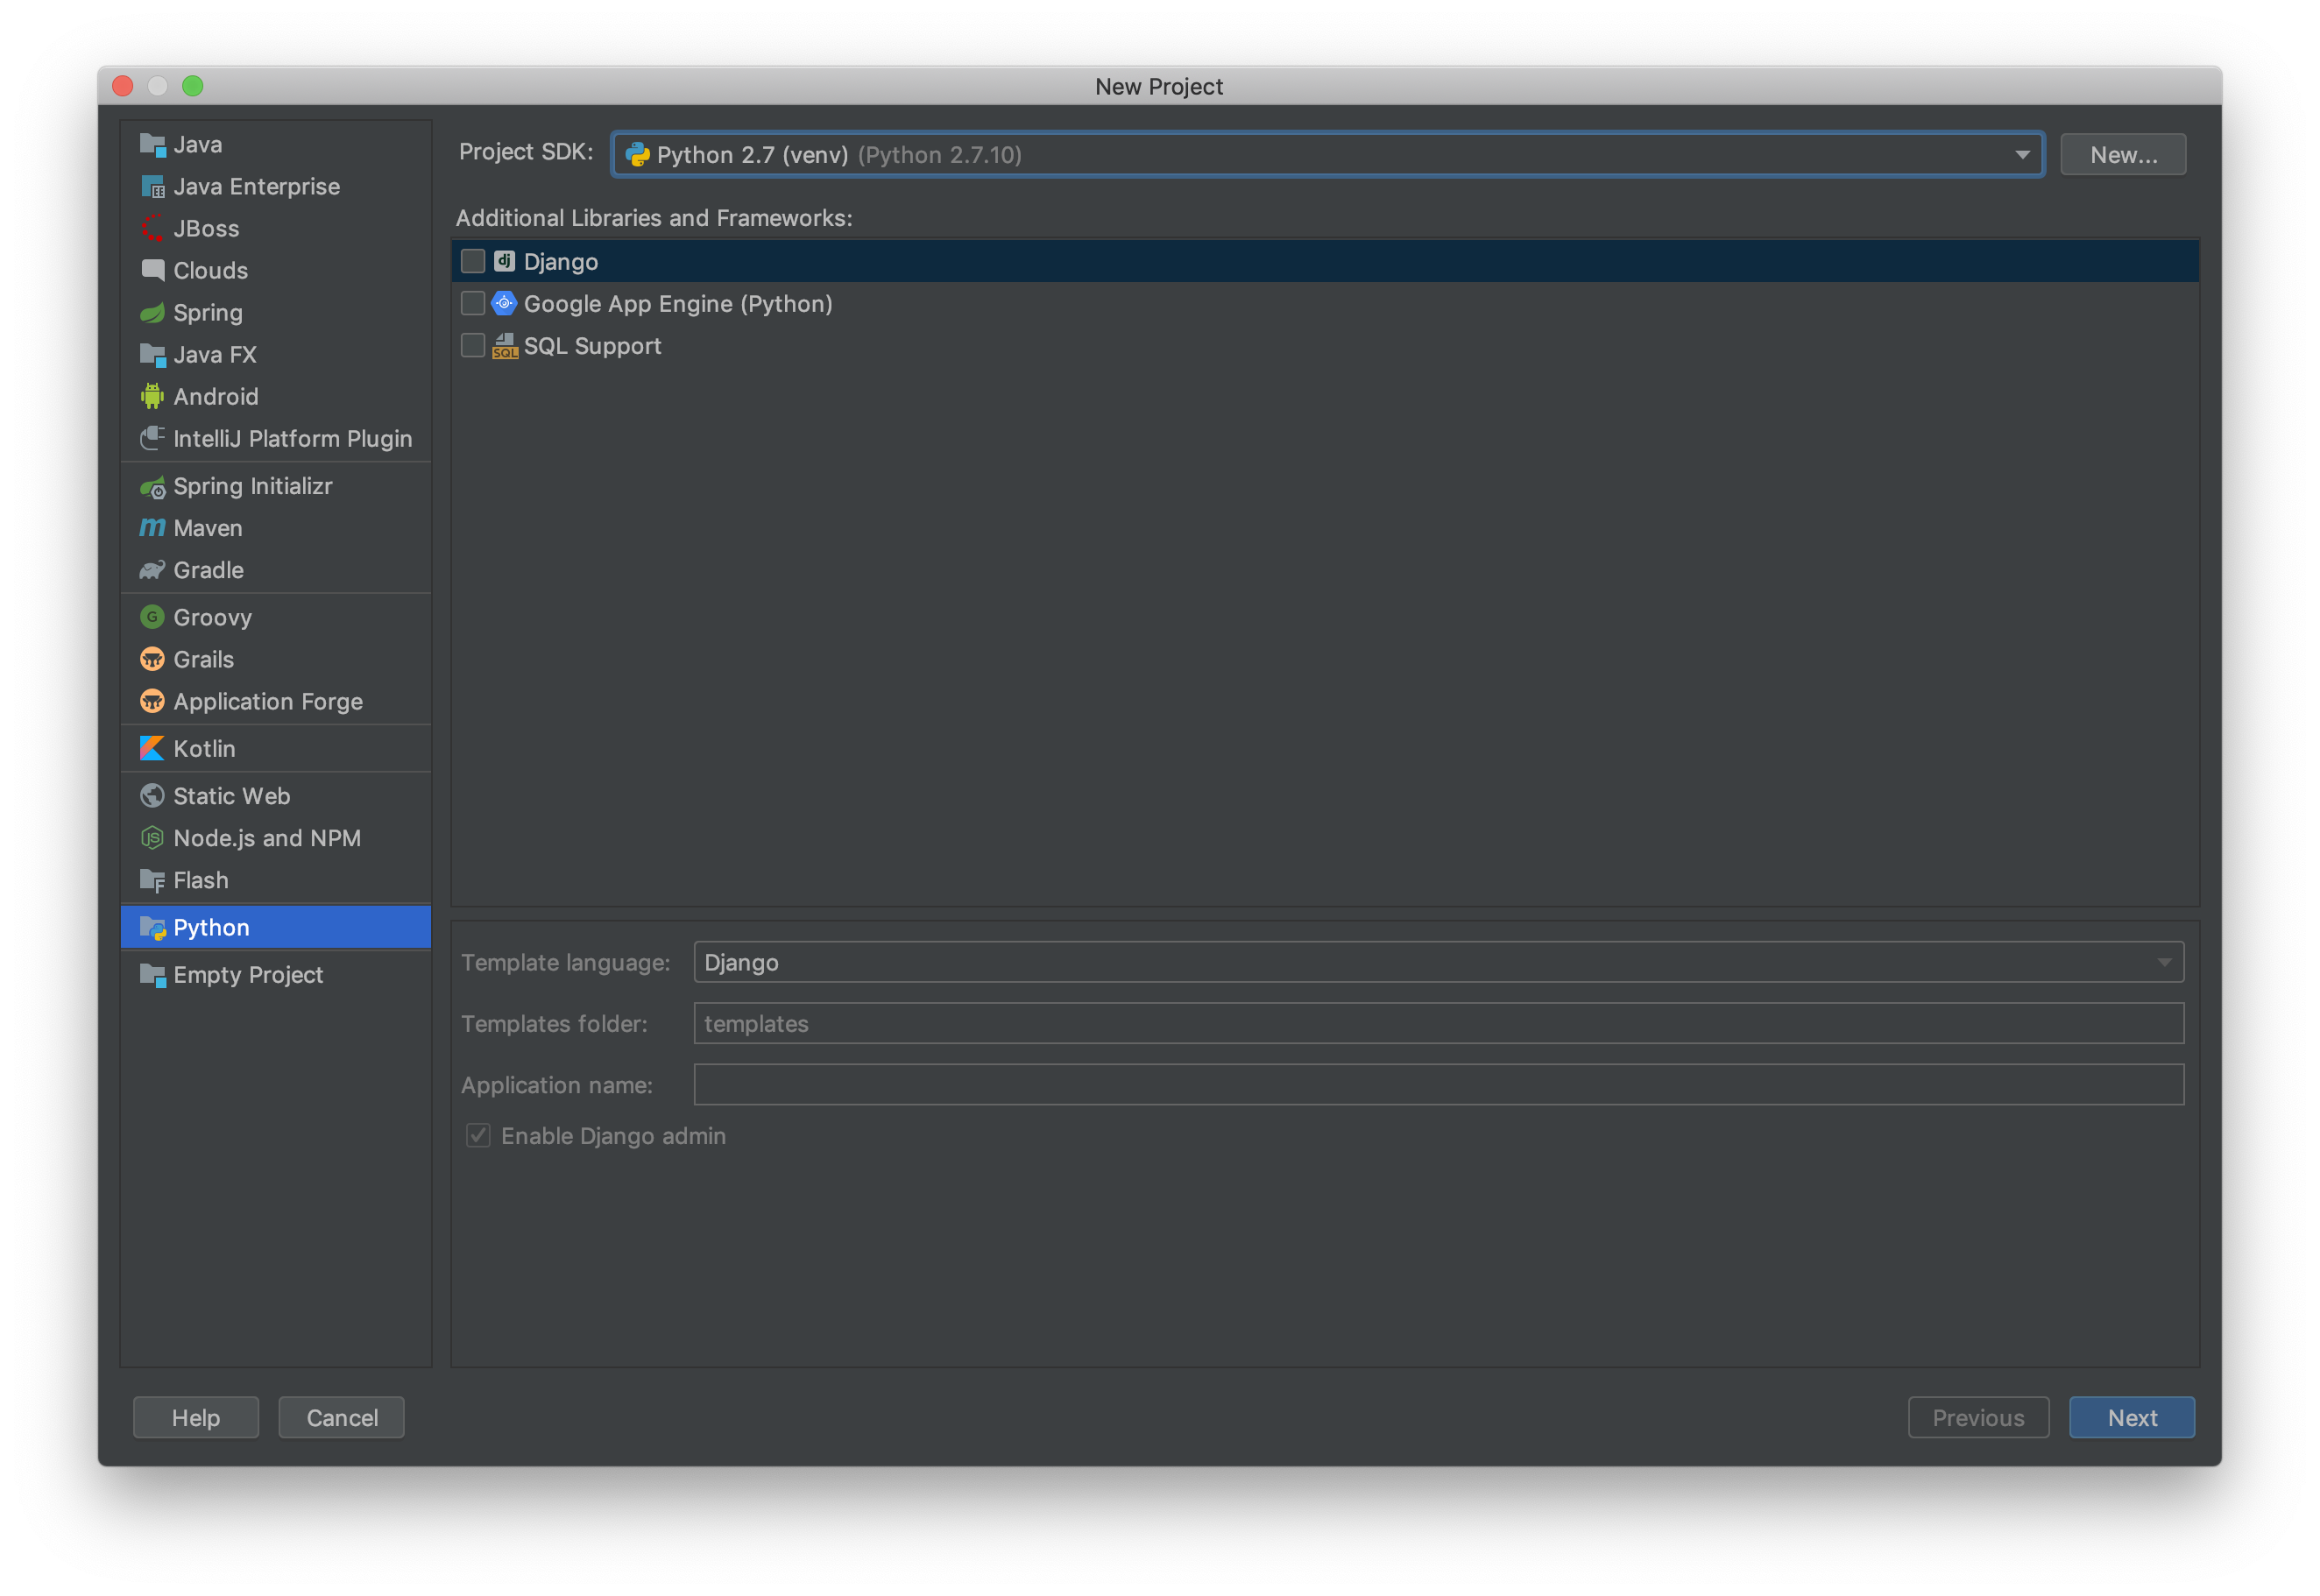
Task: Tick the SQL Support checkbox
Action: tap(473, 346)
